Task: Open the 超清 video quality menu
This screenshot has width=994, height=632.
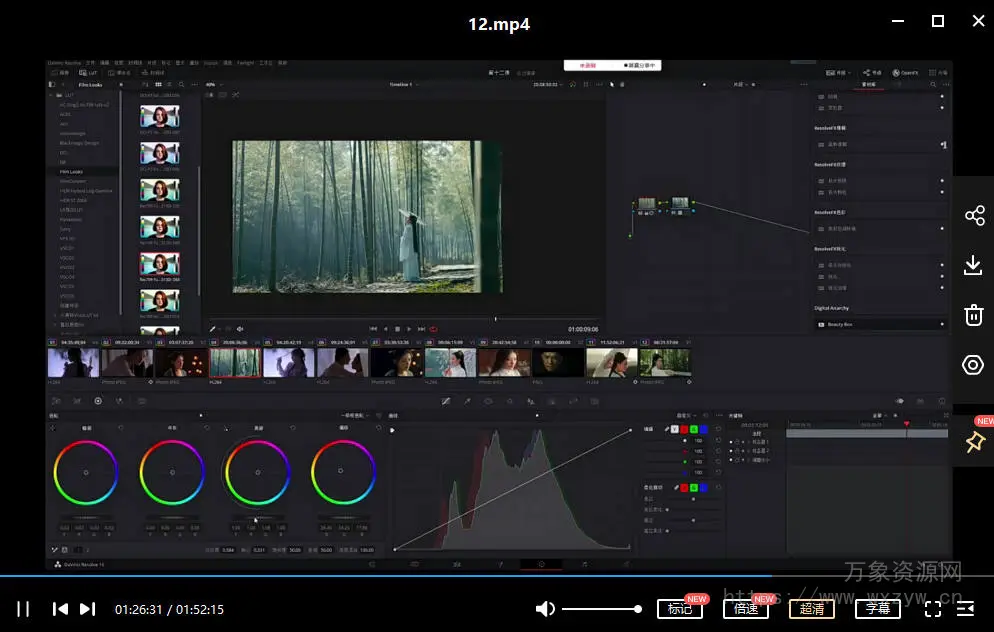Action: pos(812,608)
